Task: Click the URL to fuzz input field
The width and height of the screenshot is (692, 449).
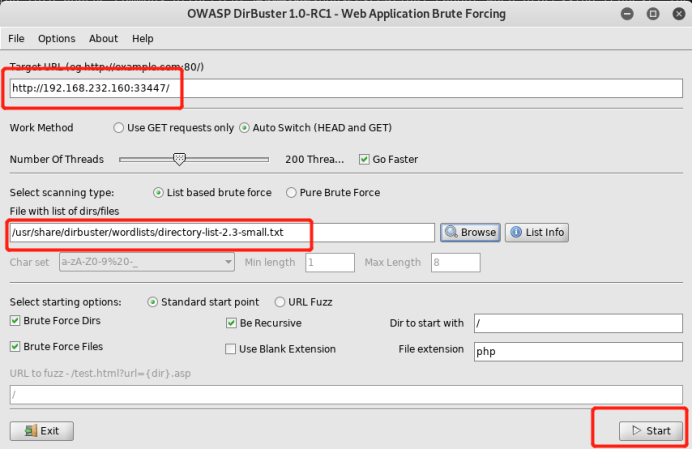Action: [346, 395]
